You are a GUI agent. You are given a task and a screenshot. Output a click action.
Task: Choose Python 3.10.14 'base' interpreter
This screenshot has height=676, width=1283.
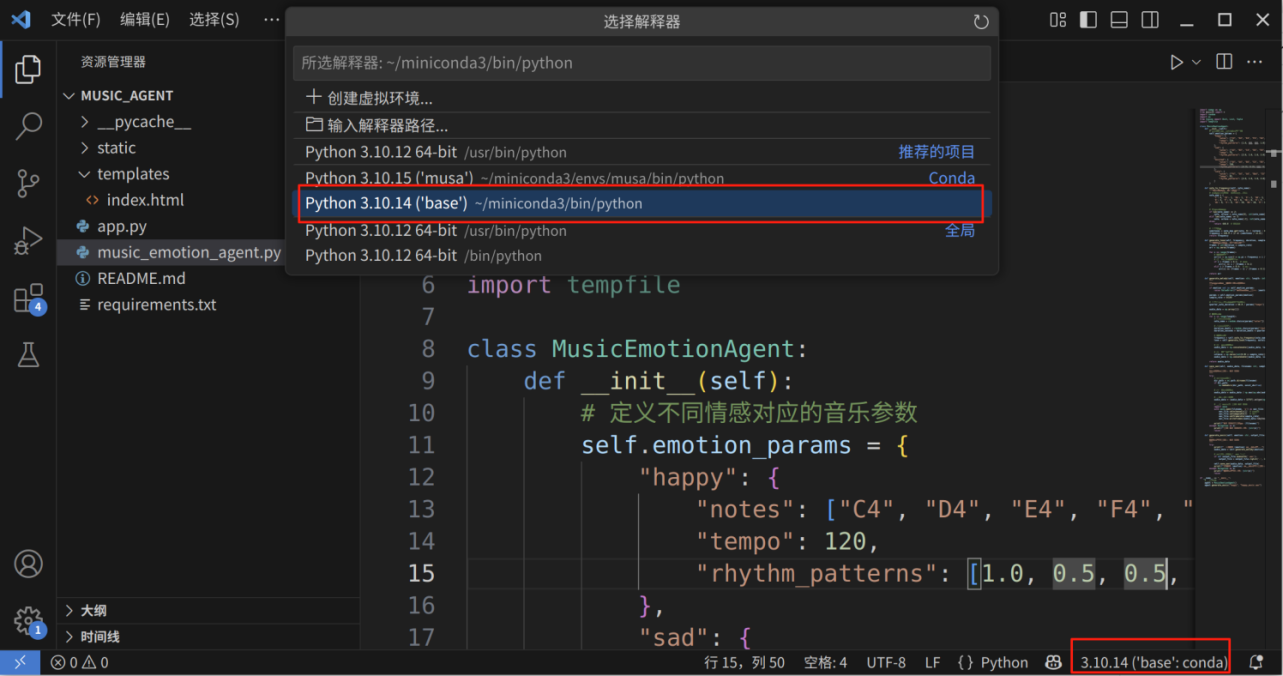(x=641, y=203)
